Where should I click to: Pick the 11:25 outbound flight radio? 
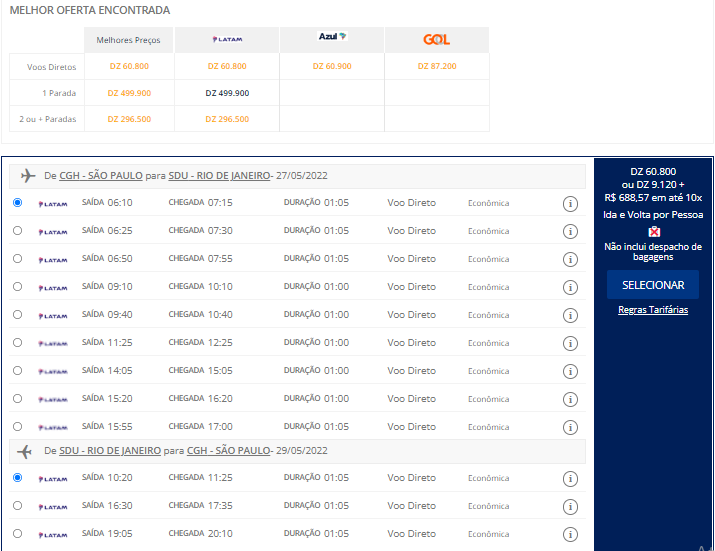[17, 343]
